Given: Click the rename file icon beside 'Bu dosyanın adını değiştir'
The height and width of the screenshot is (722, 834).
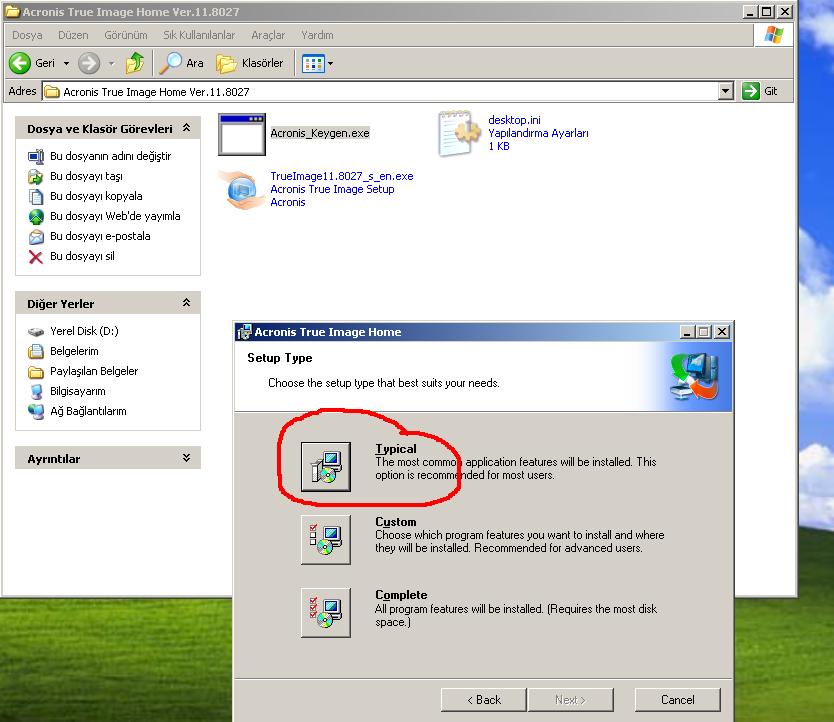Looking at the screenshot, I should (x=36, y=156).
